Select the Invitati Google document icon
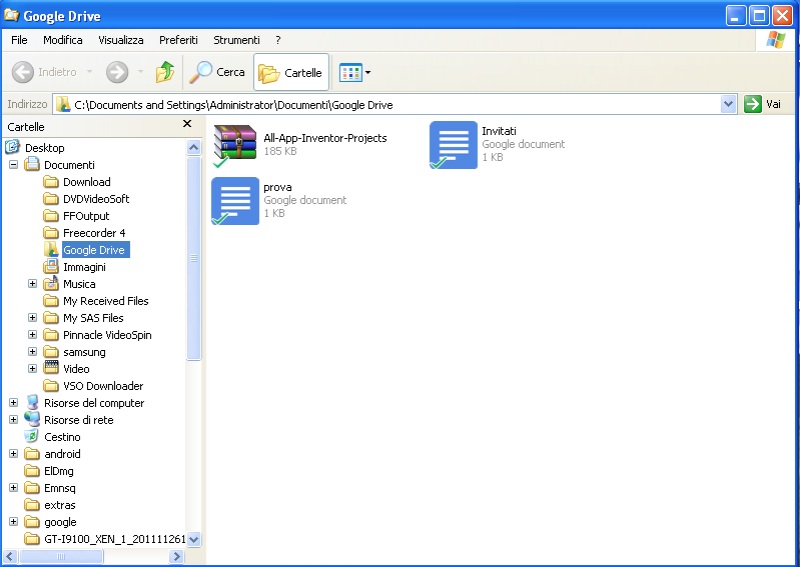Viewport: 800px width, 567px height. [453, 145]
